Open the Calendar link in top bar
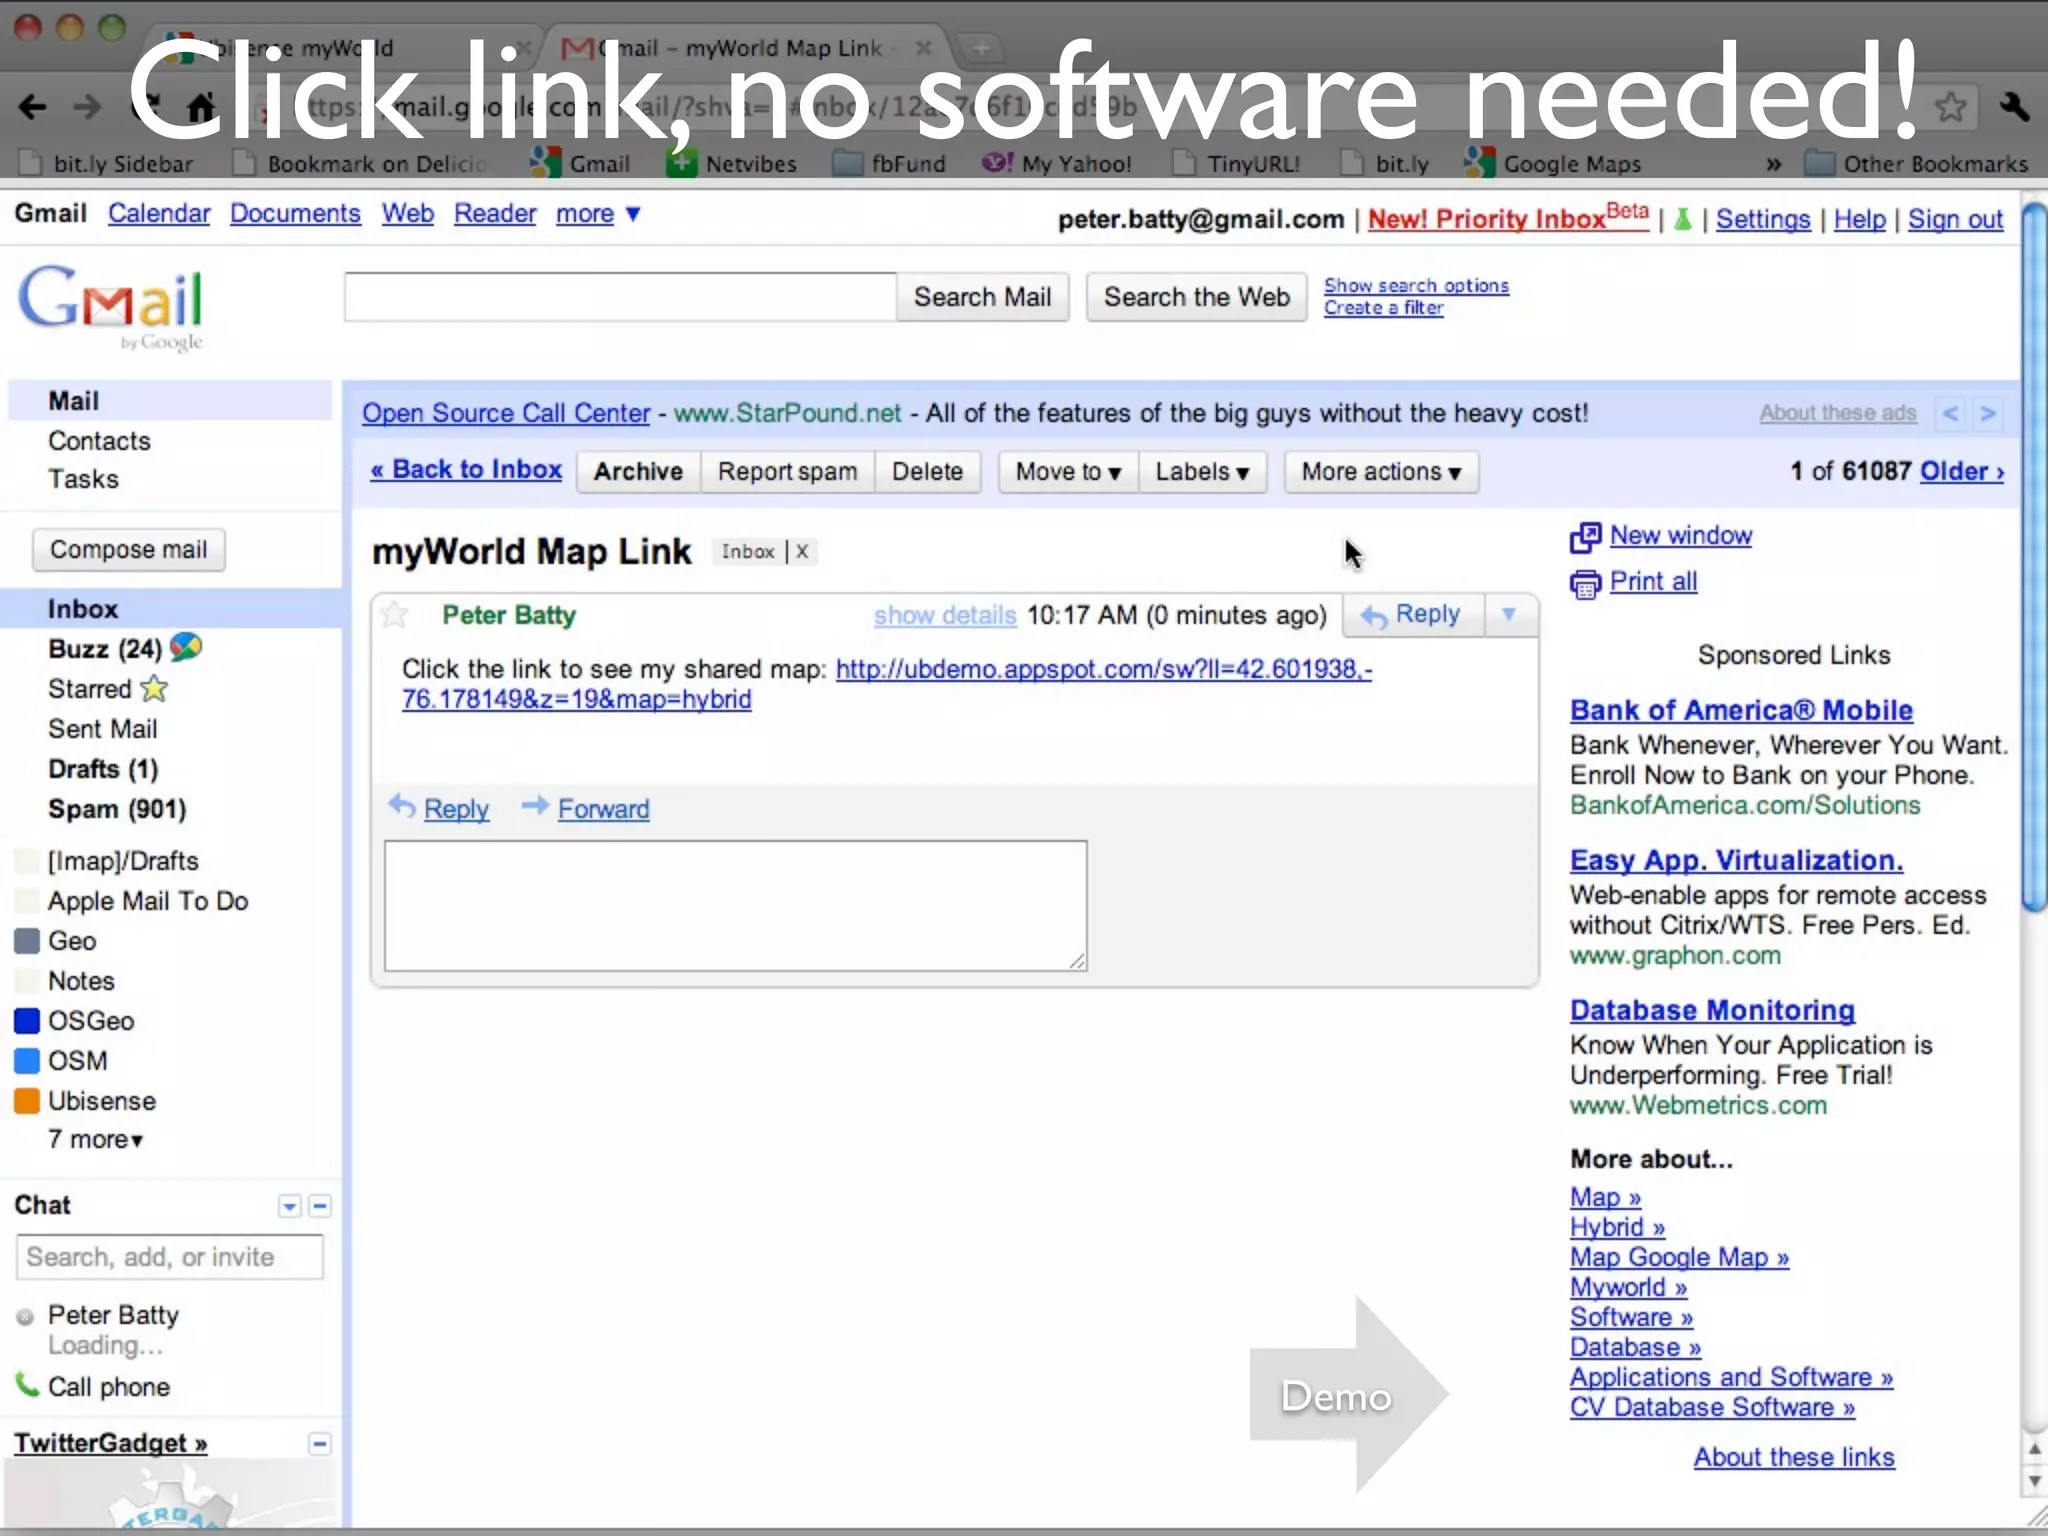 pyautogui.click(x=159, y=214)
